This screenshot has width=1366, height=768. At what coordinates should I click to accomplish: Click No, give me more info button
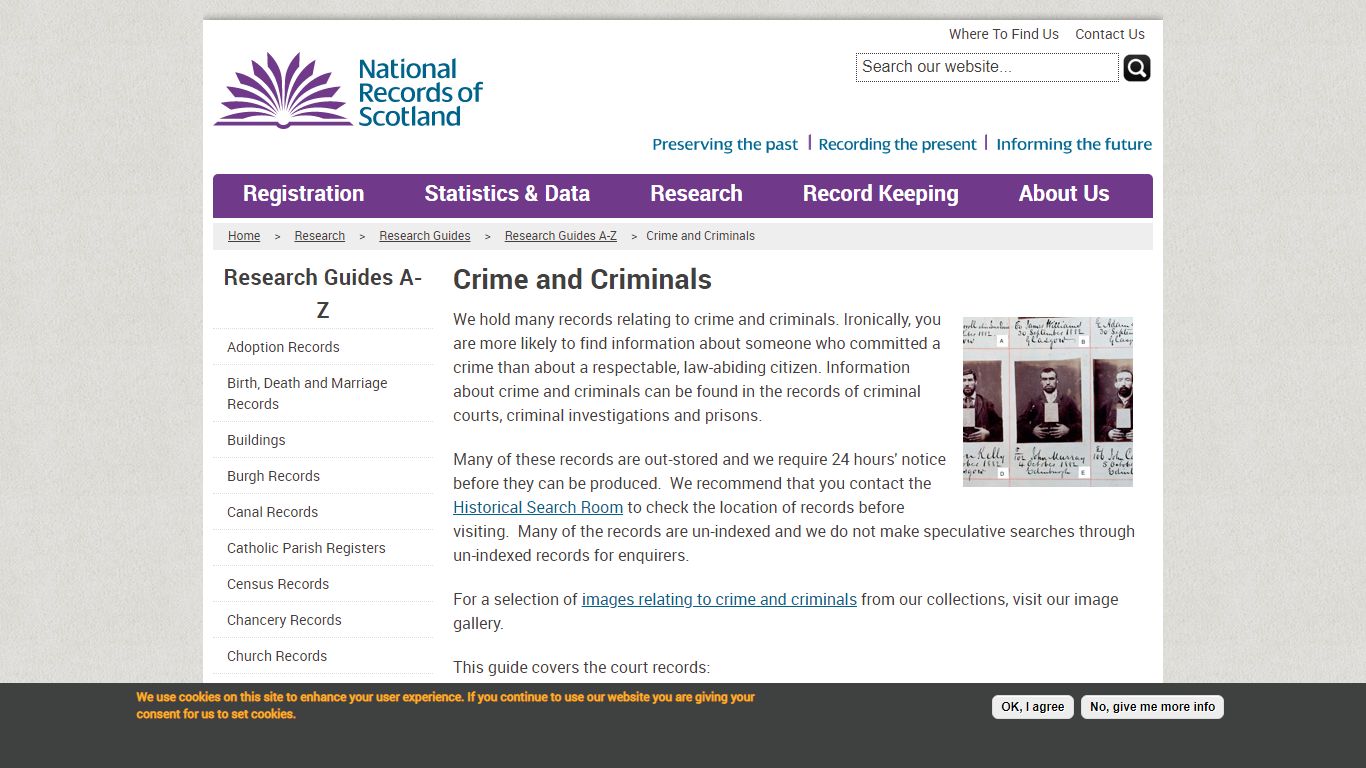(1152, 707)
